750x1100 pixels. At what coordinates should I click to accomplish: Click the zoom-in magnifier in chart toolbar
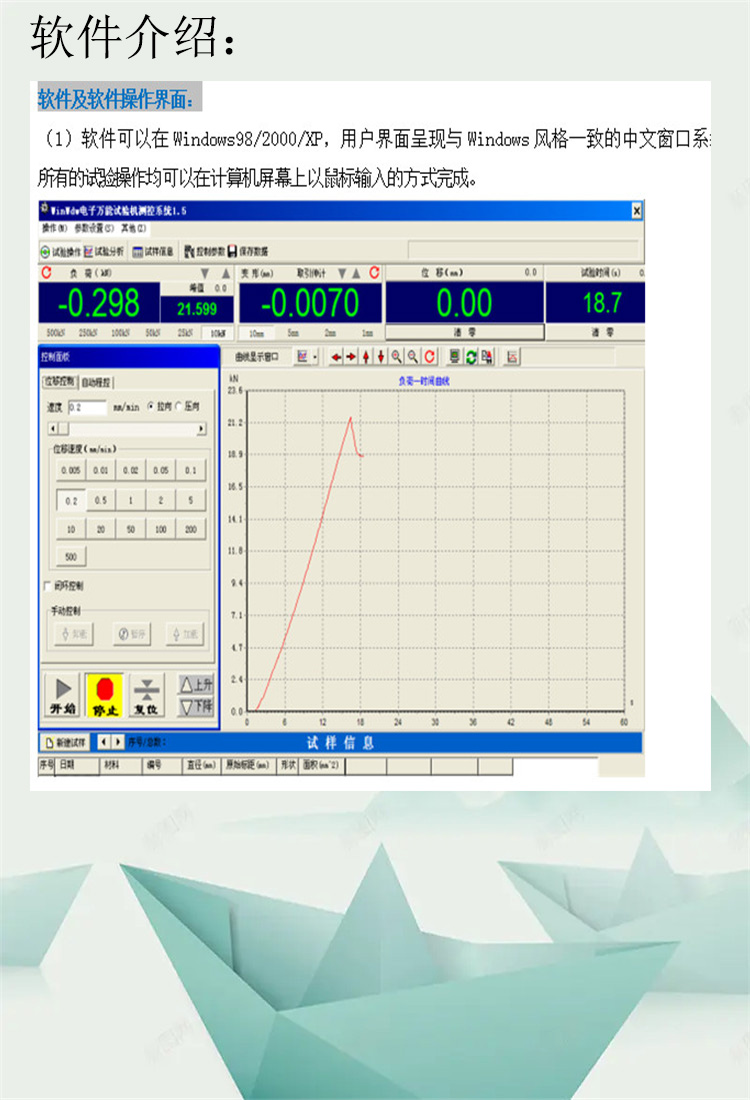397,356
